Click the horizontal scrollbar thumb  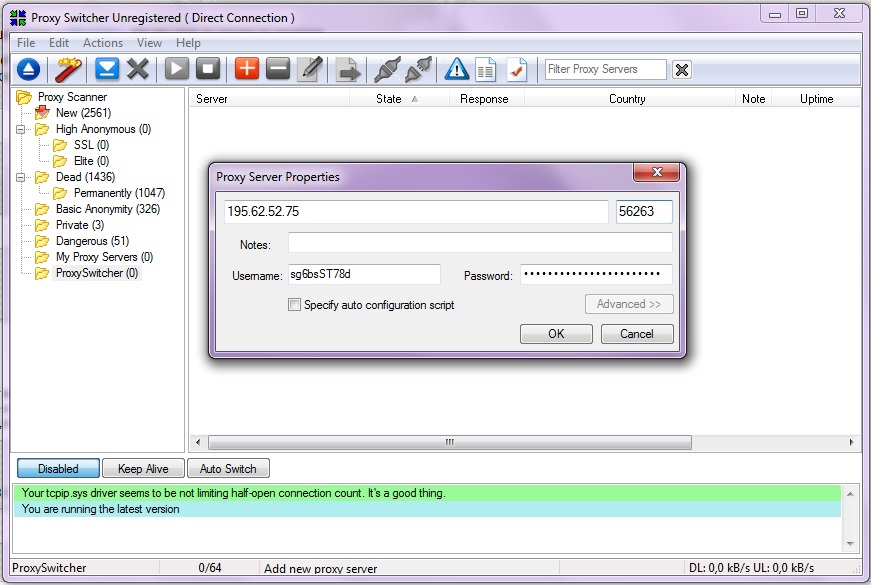(x=450, y=443)
